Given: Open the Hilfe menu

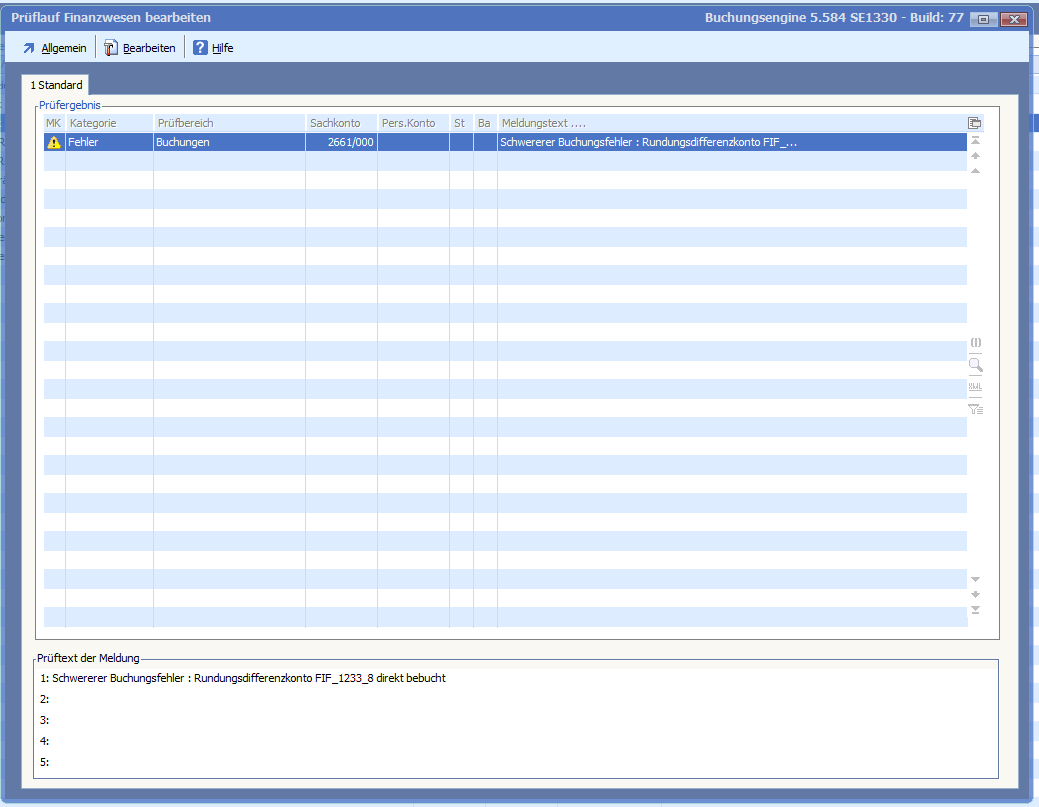Looking at the screenshot, I should pos(213,48).
